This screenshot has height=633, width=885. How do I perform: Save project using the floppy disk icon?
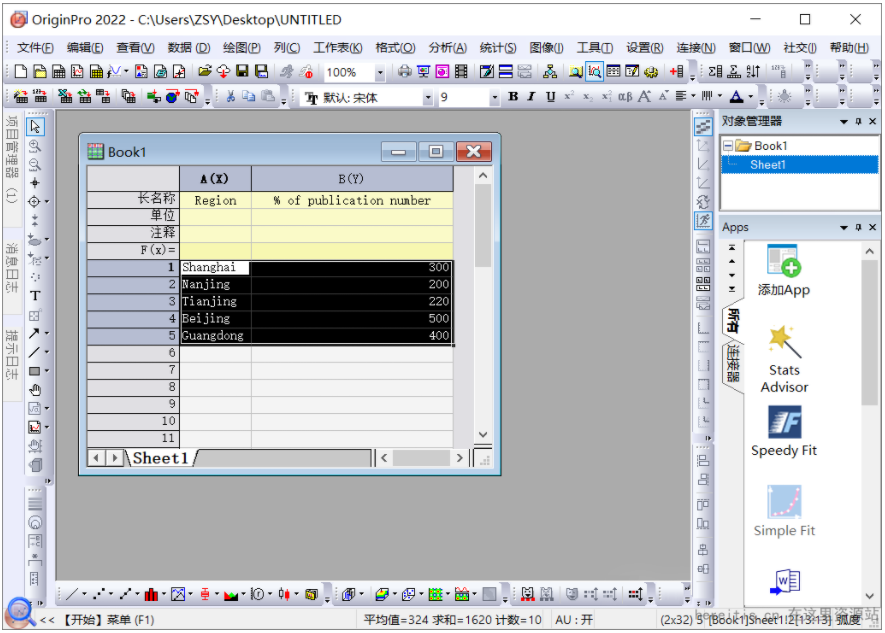tap(242, 72)
